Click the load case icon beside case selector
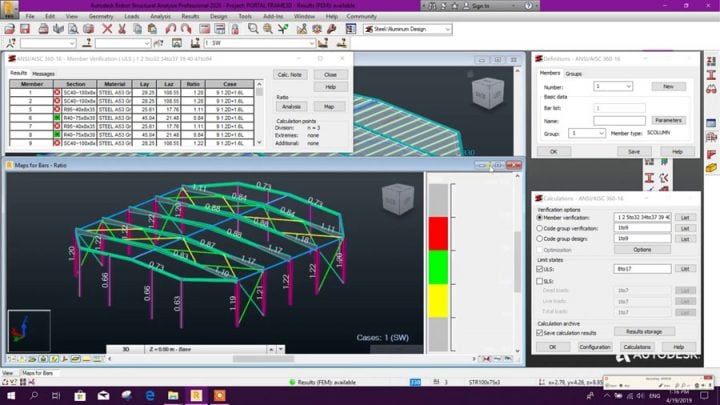Screen dimensions: 720x405 click(x=195, y=43)
